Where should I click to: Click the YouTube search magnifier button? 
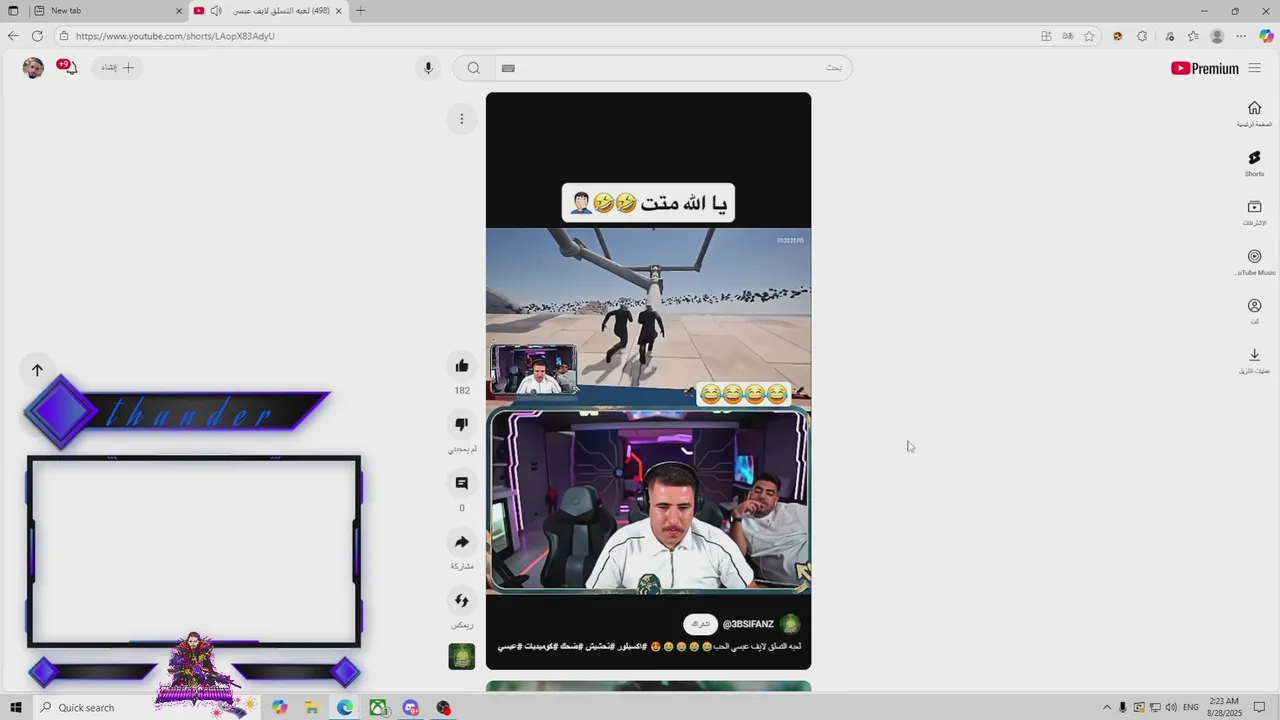click(x=473, y=68)
